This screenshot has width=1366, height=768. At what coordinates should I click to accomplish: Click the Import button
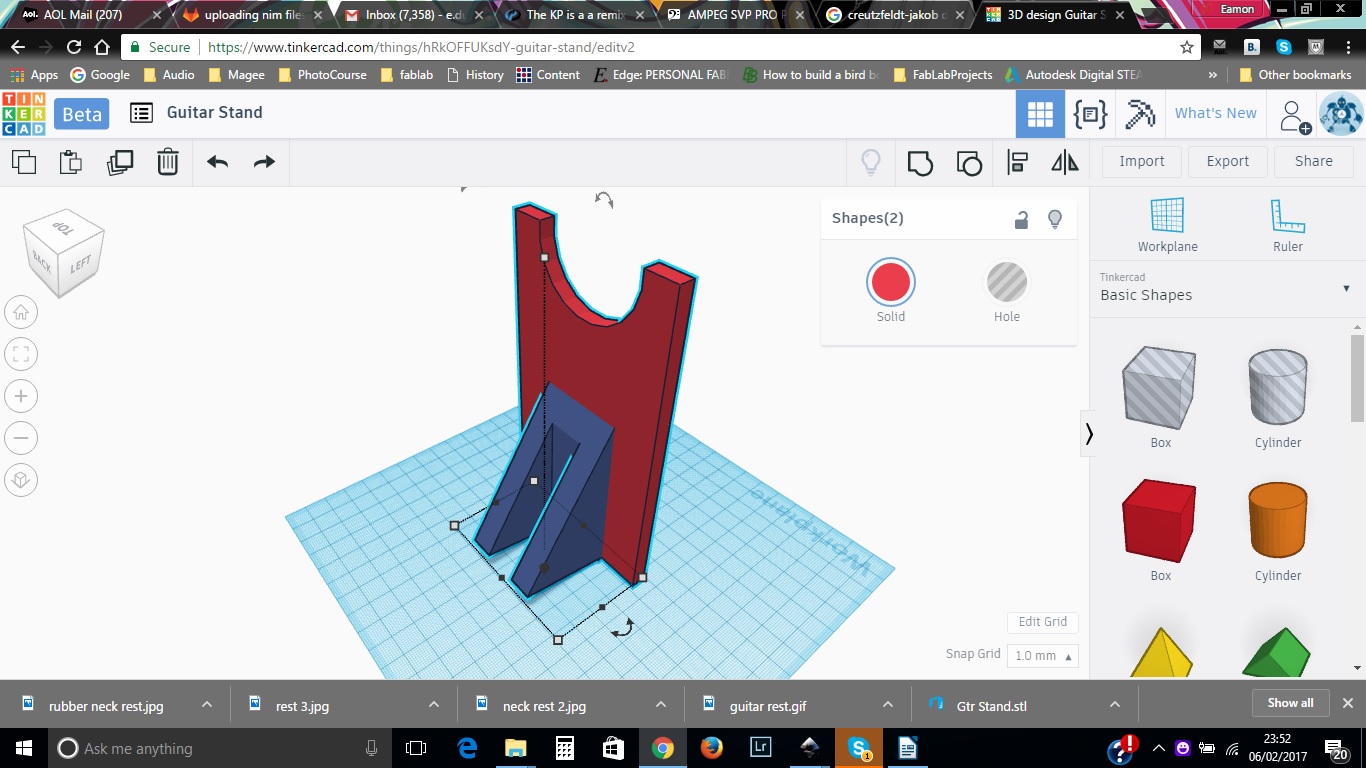[1142, 161]
